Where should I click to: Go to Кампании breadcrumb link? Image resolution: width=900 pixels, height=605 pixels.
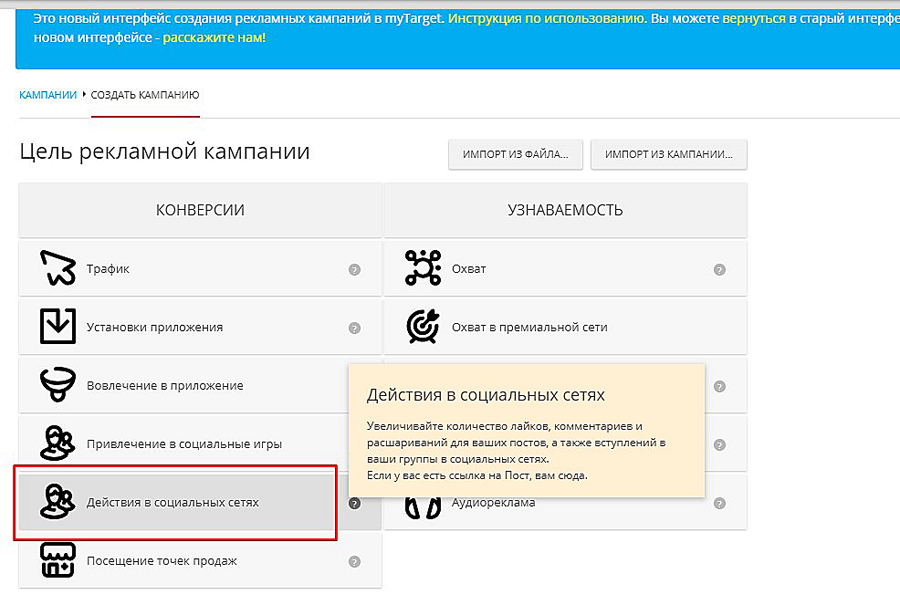(48, 95)
